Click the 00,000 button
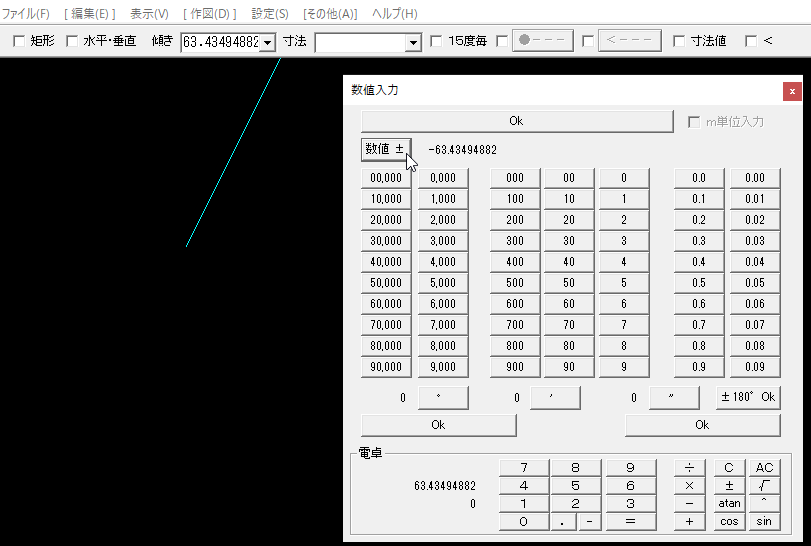Image resolution: width=811 pixels, height=546 pixels. (386, 178)
